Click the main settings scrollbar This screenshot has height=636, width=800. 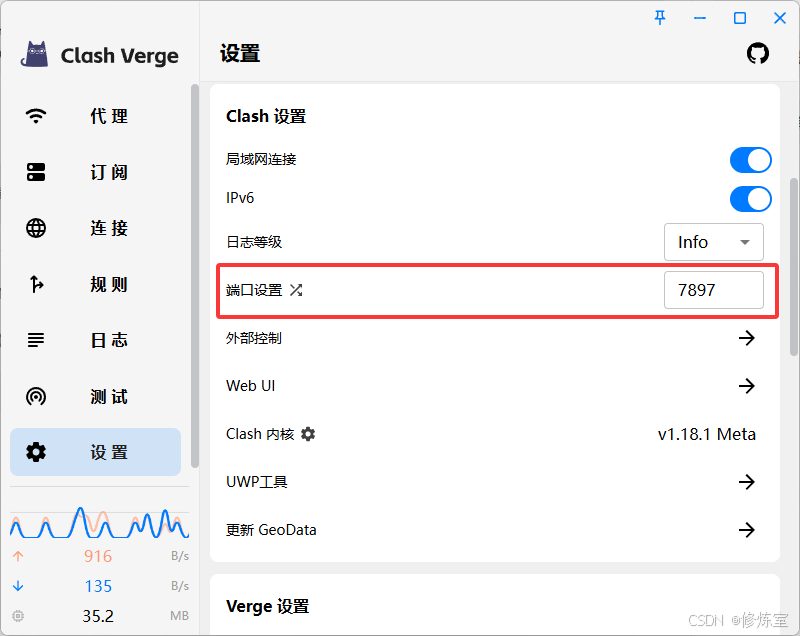[794, 267]
